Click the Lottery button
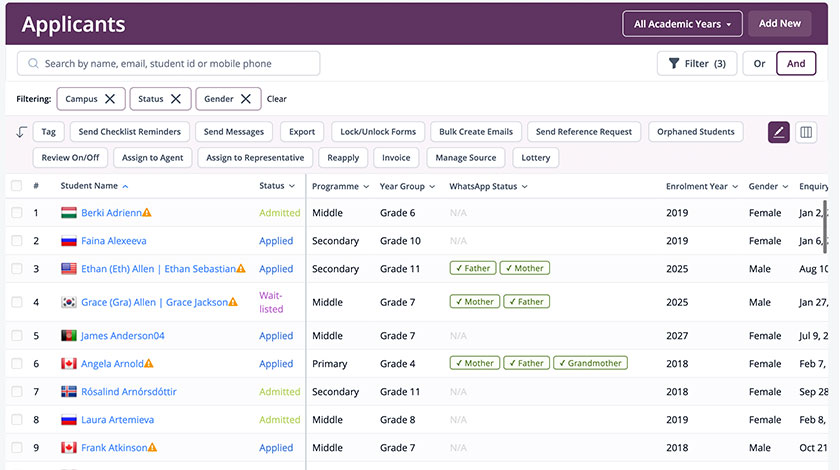840x470 pixels. pos(536,158)
